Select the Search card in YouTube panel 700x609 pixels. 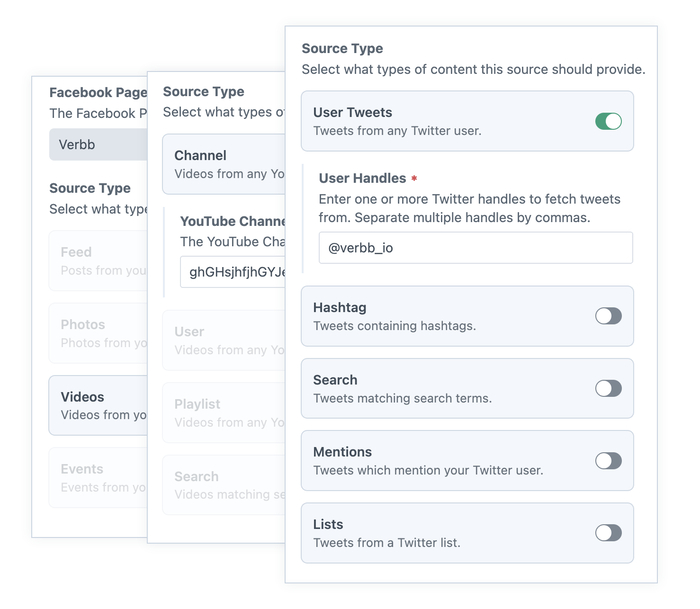[224, 485]
